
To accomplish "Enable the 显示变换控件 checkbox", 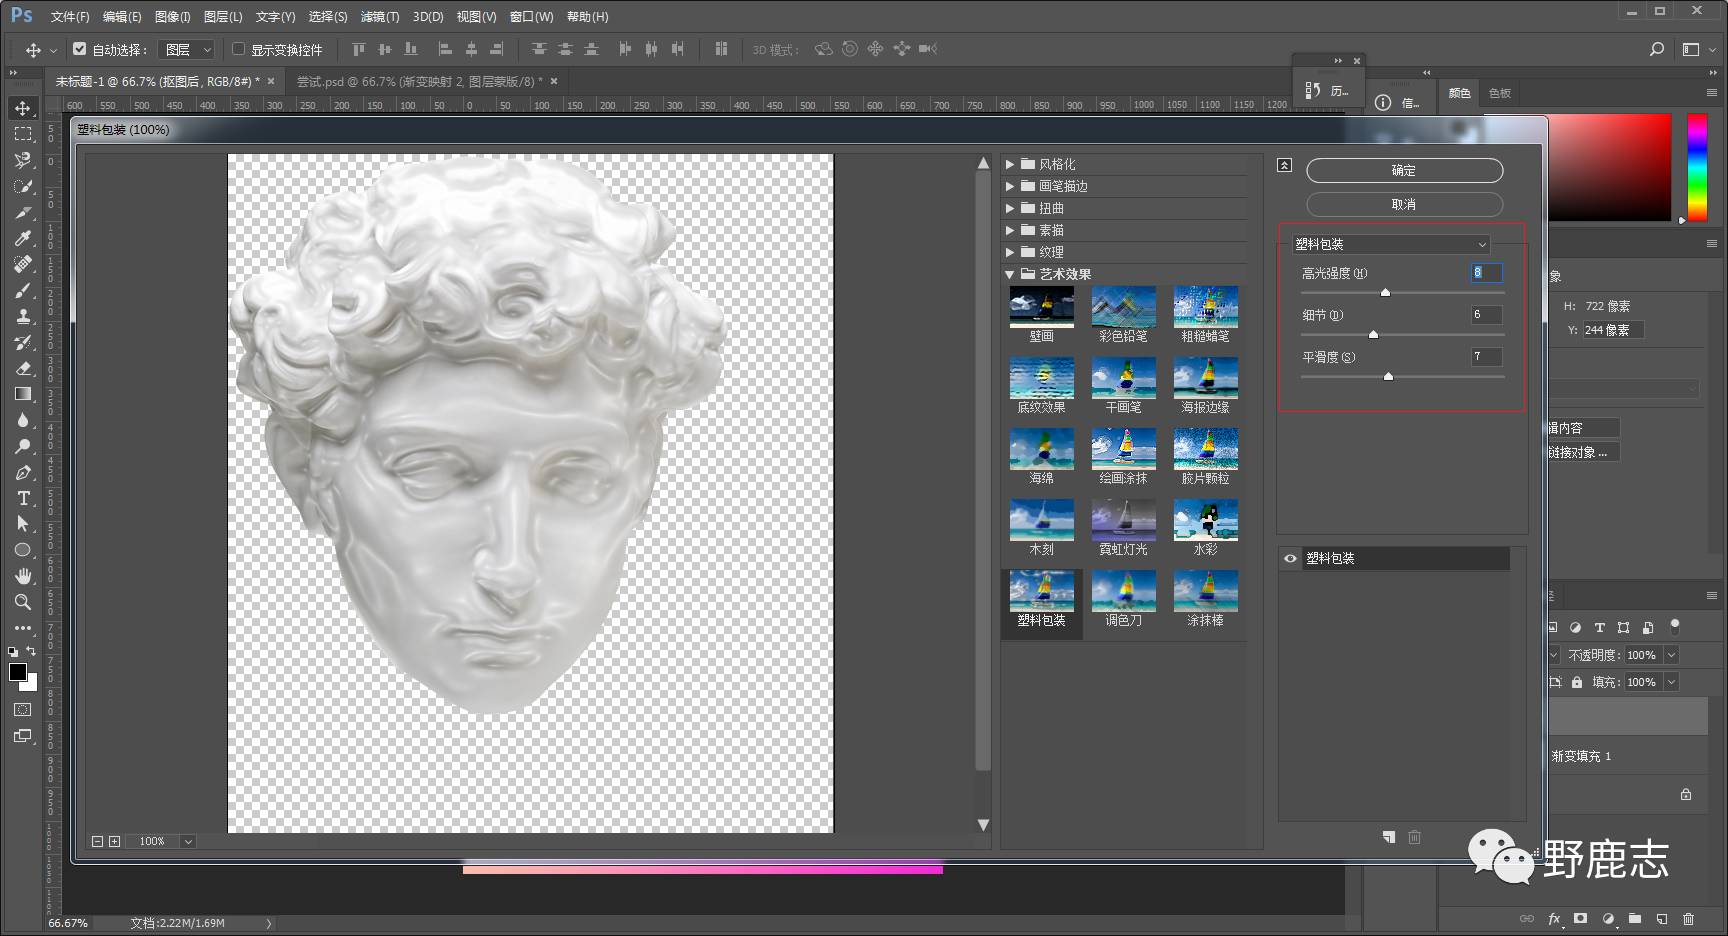I will (x=238, y=49).
